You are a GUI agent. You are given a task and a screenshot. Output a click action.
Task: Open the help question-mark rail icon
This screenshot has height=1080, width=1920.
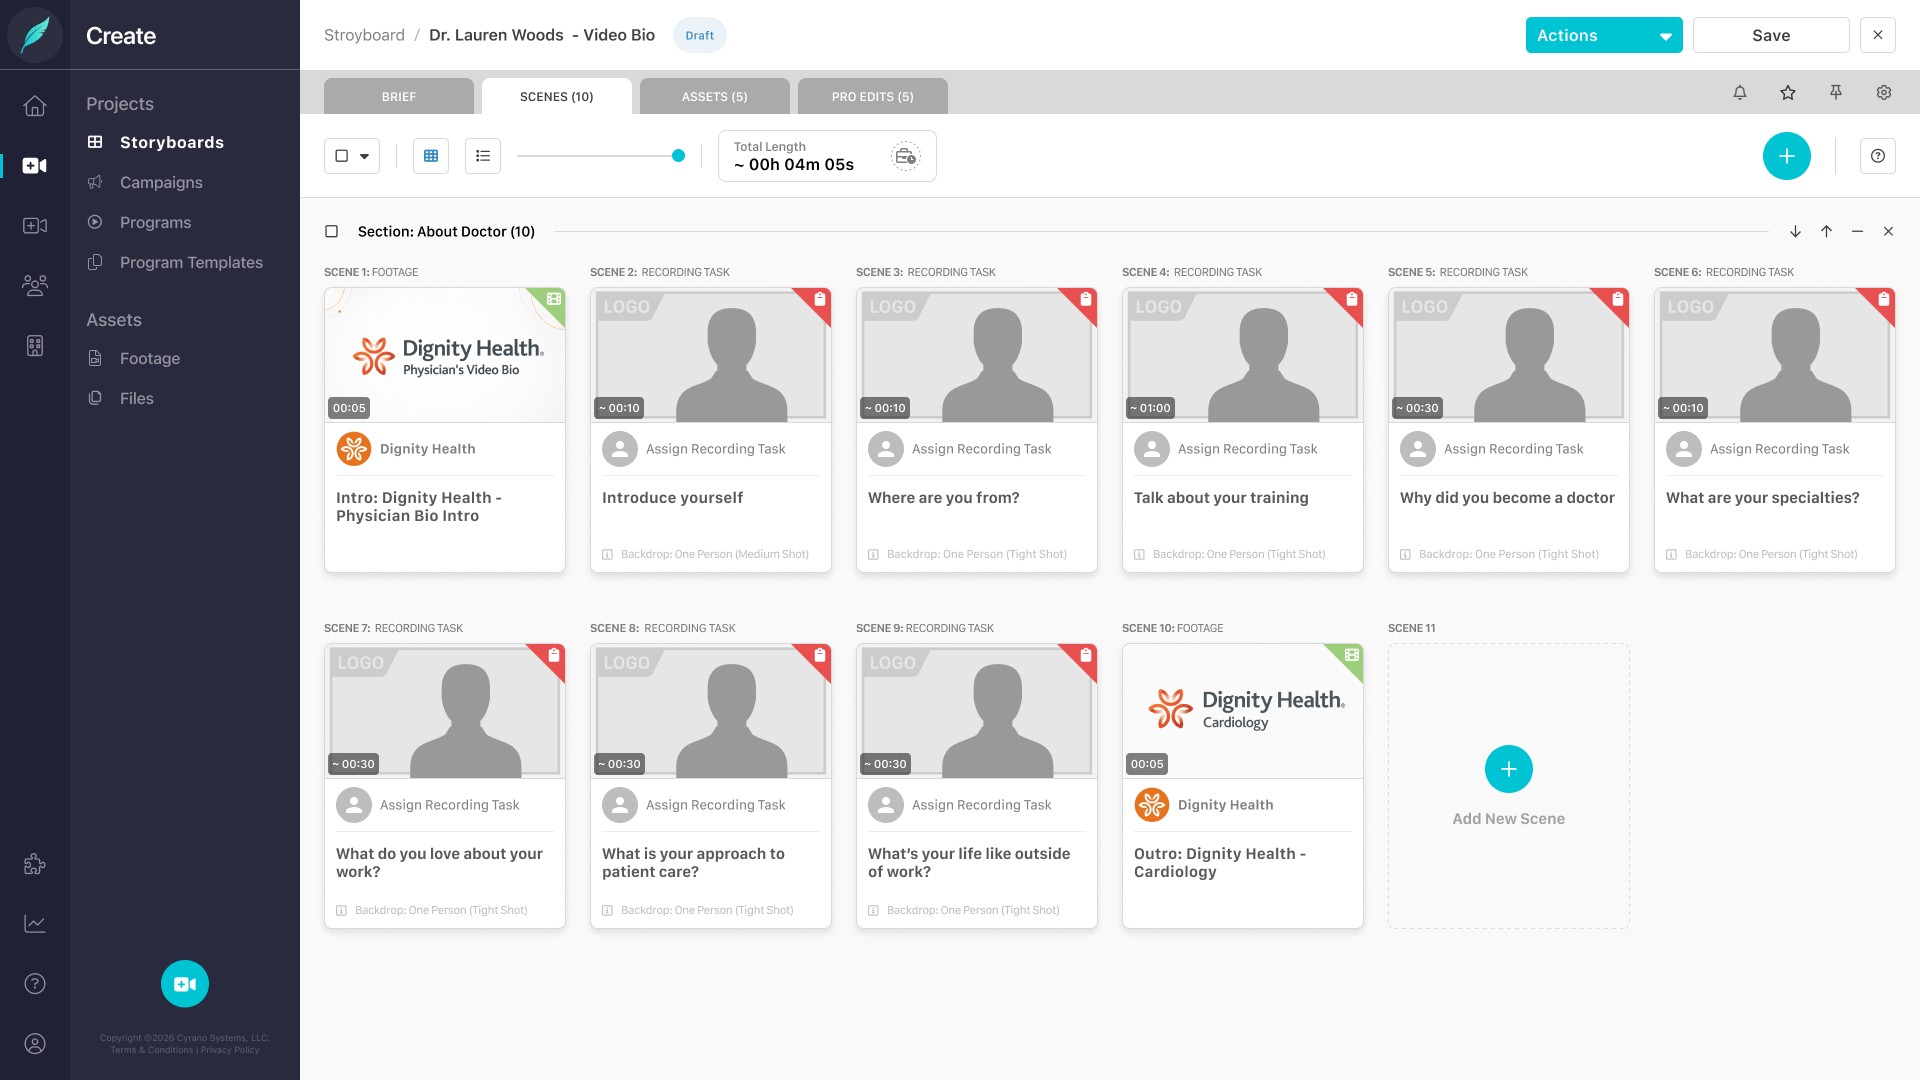(x=35, y=984)
